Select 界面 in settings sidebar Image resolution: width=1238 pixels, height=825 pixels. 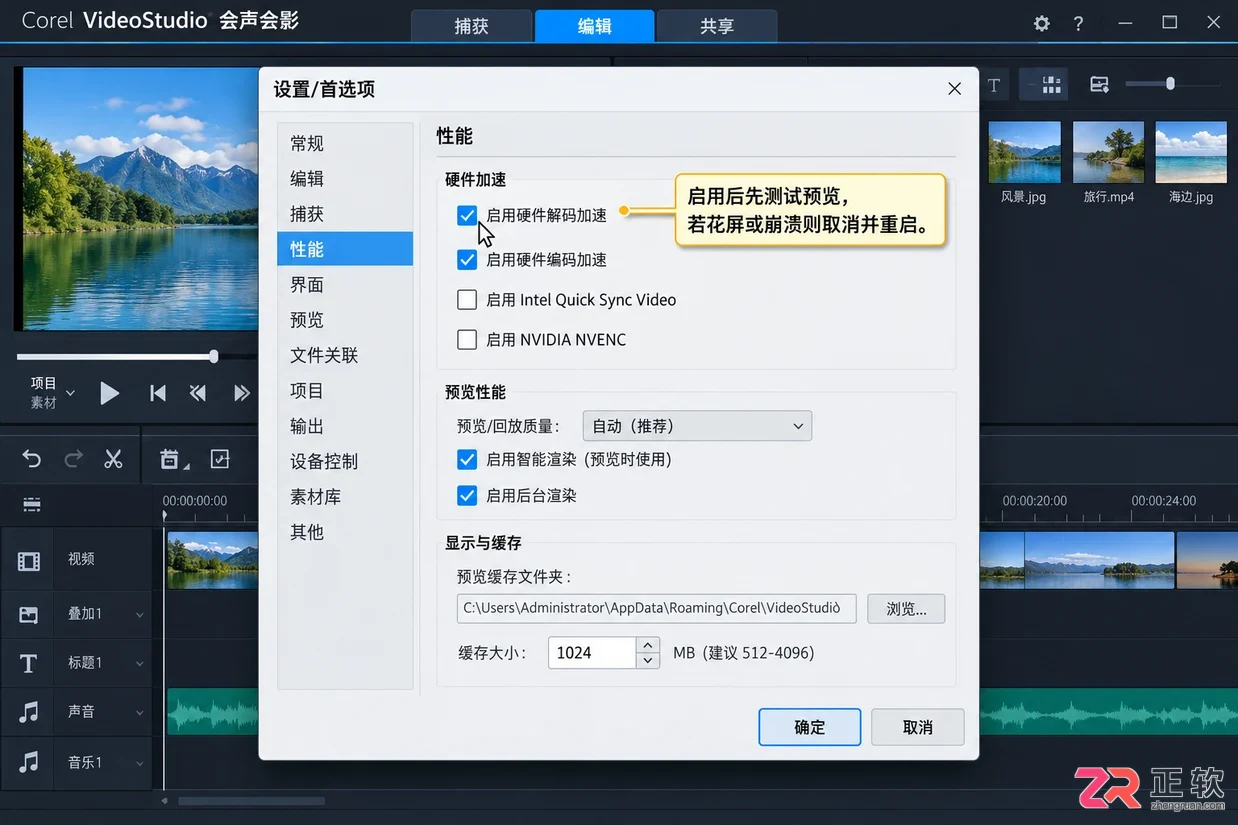tap(345, 285)
